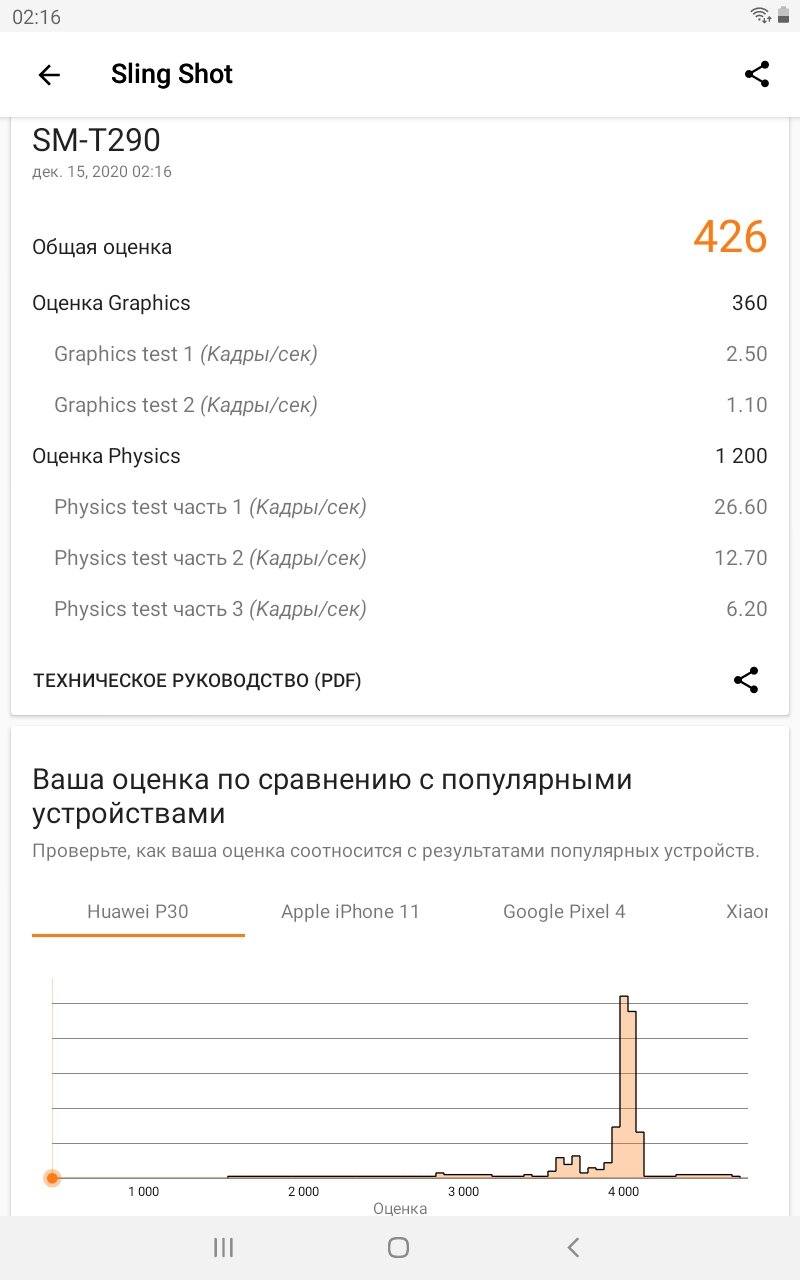Tap the Оценка Physics row
Viewport: 800px width, 1280px height.
(400, 456)
